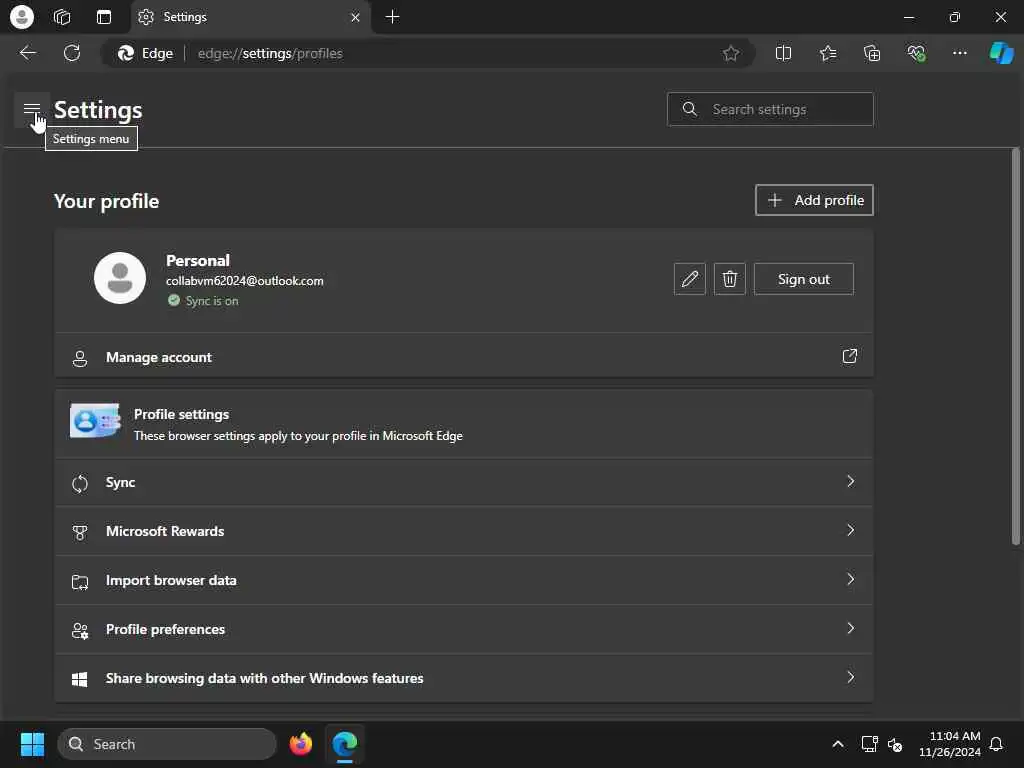Click the Sign out button
The height and width of the screenshot is (768, 1024).
[x=803, y=279]
